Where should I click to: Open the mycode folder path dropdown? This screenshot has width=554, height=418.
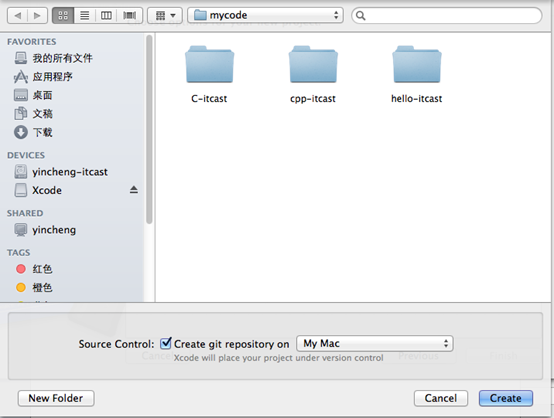click(x=265, y=15)
